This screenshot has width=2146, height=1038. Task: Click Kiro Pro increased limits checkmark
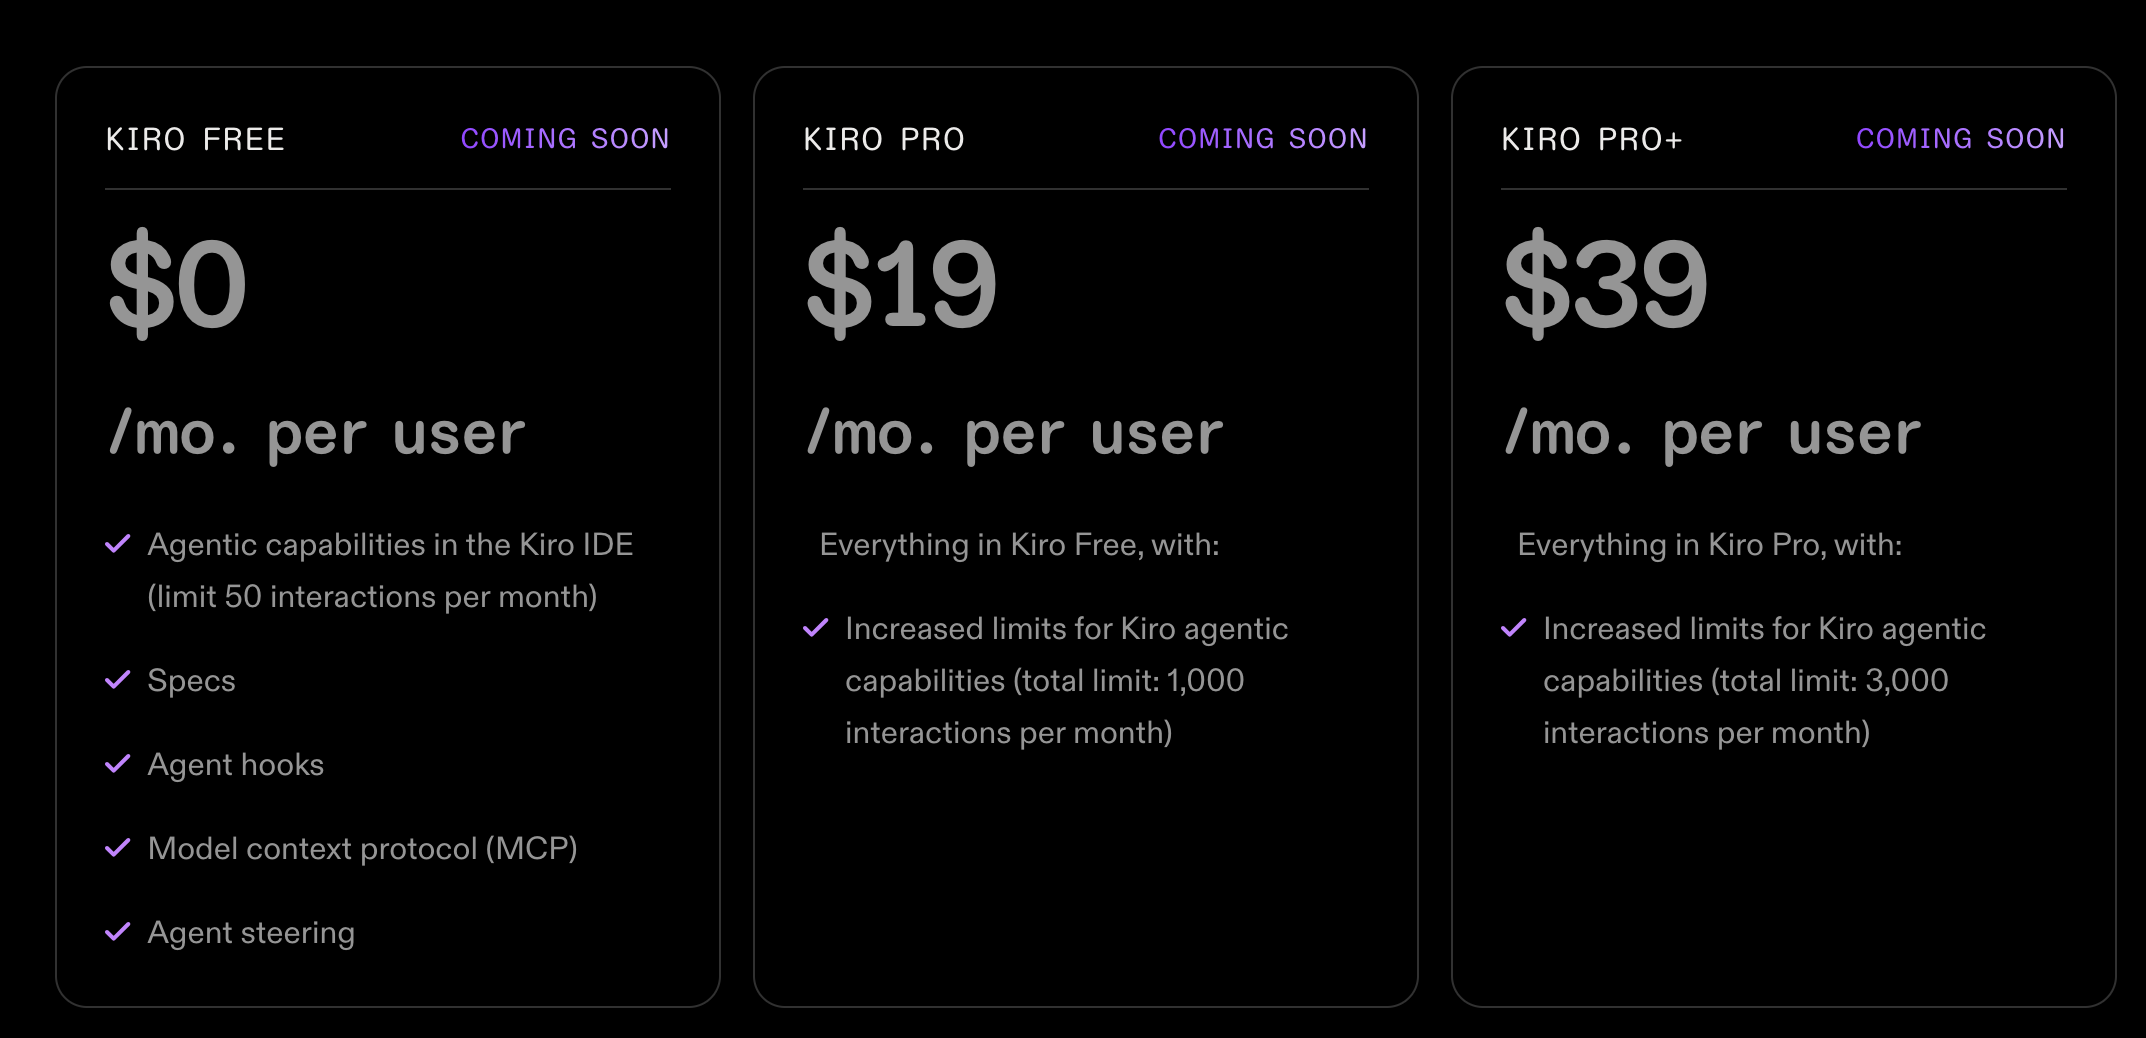click(816, 628)
